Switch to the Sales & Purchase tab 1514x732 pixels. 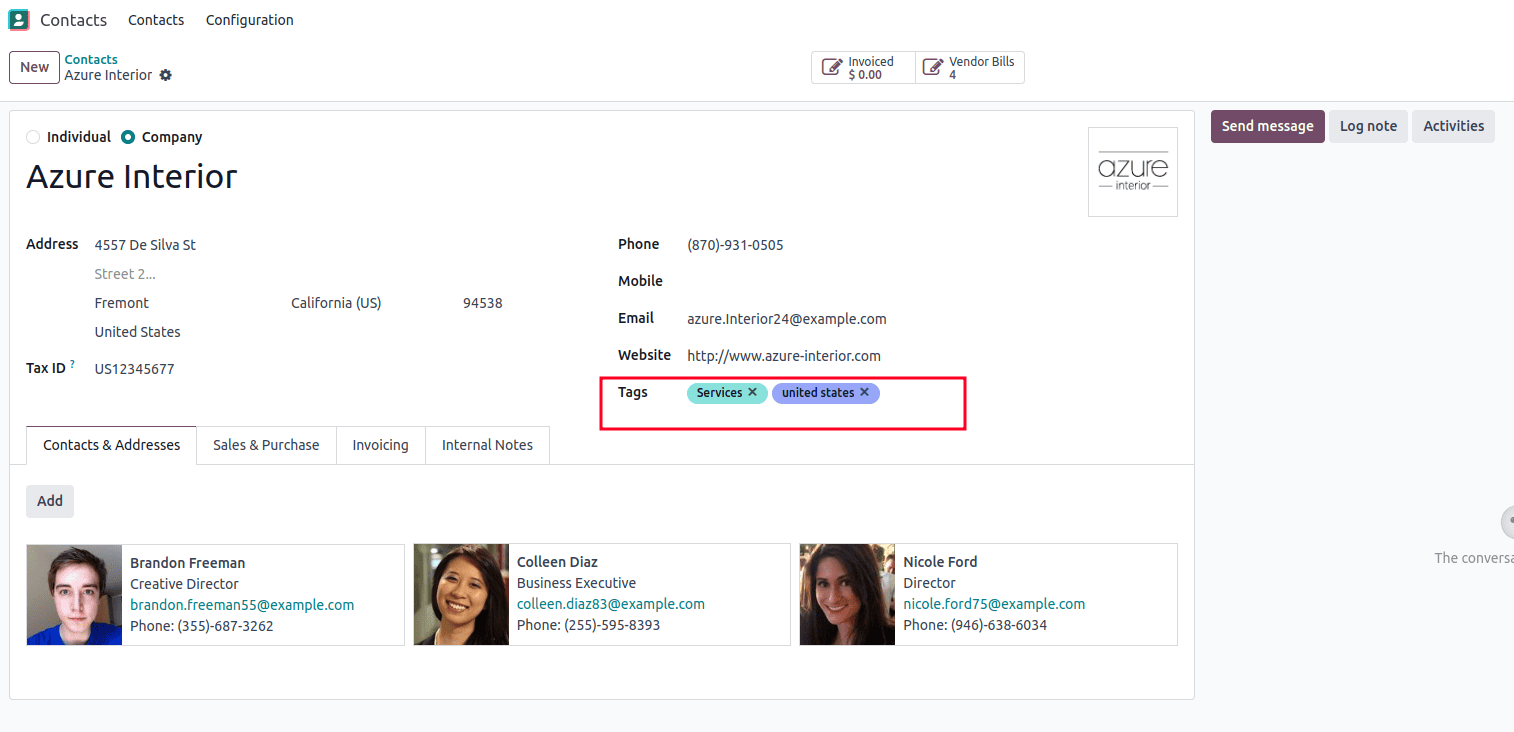(266, 445)
